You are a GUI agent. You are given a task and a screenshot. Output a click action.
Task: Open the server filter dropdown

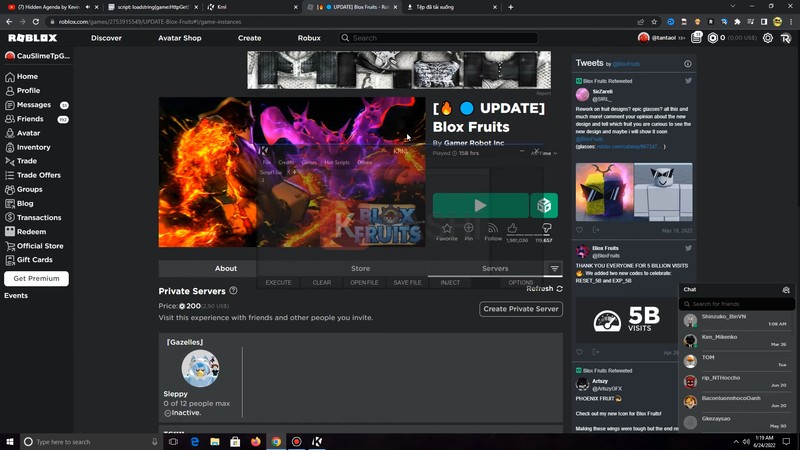click(554, 269)
